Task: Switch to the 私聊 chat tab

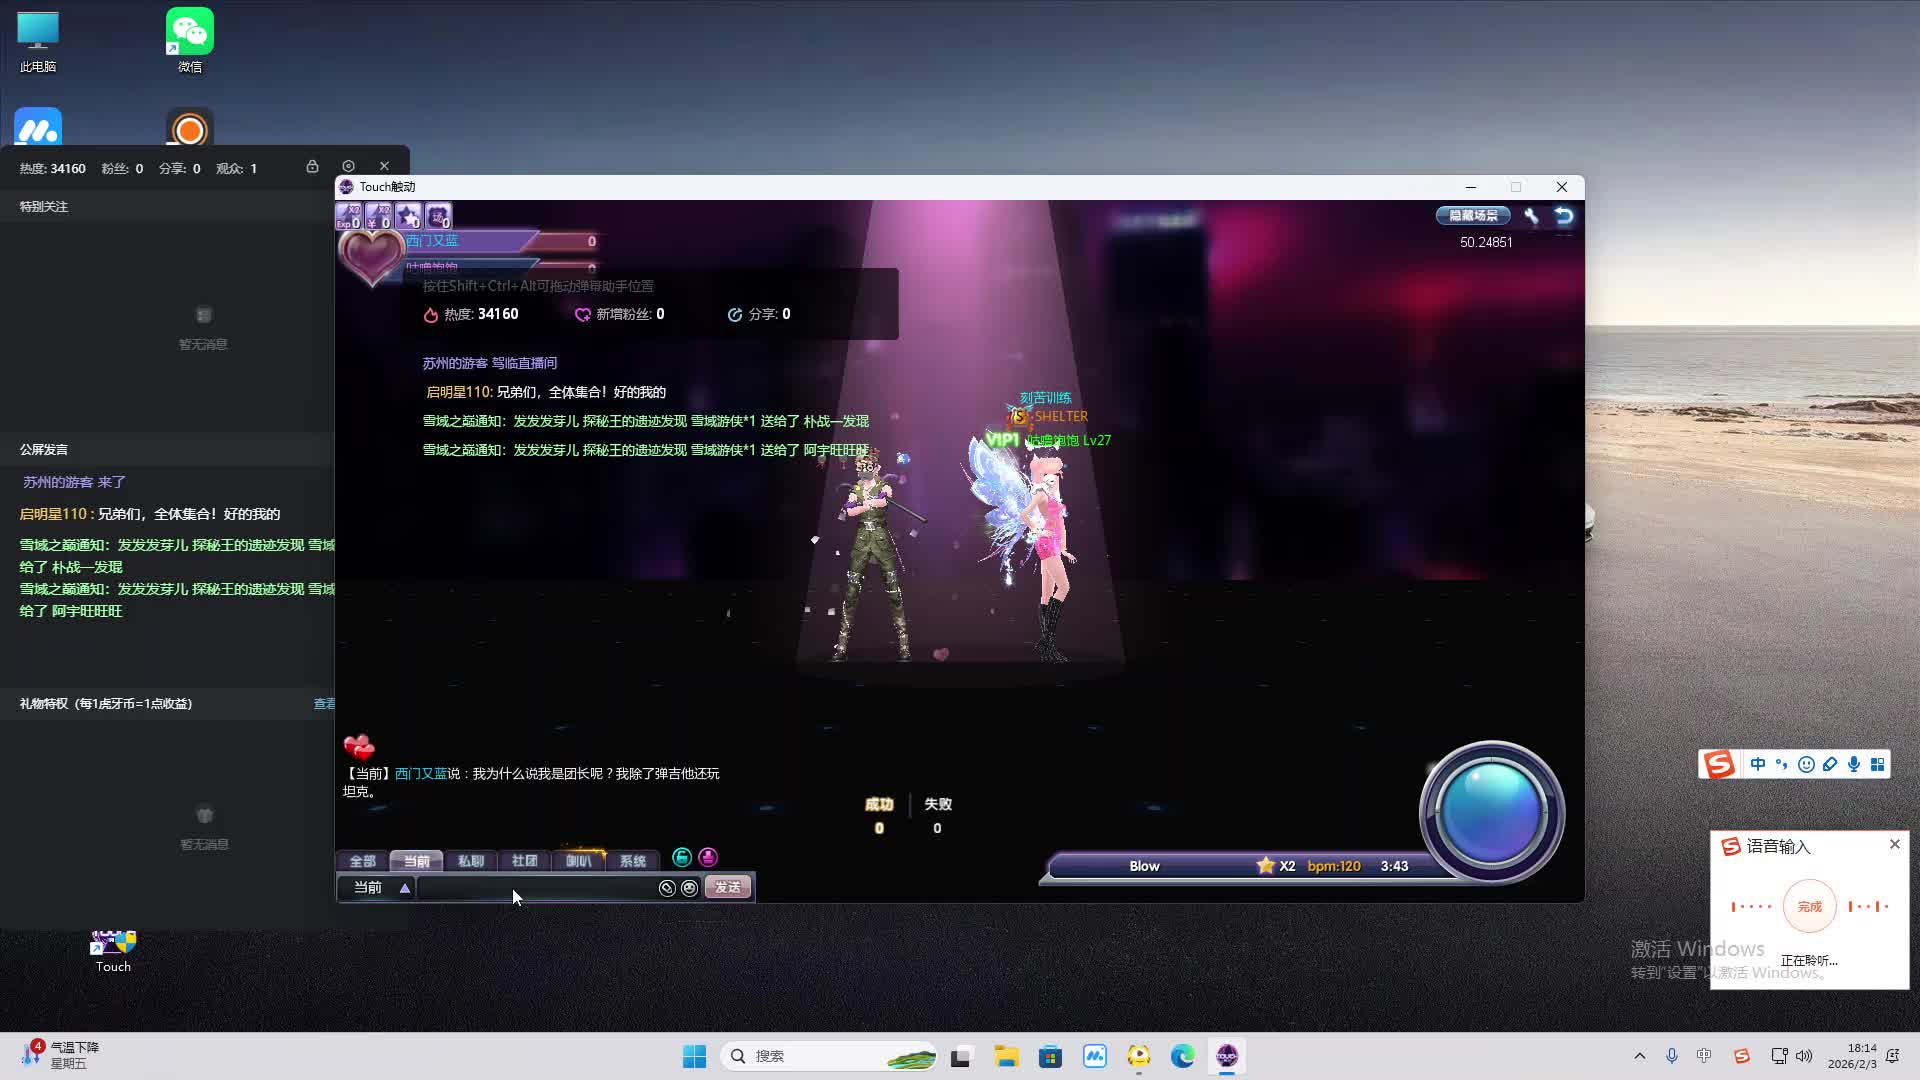Action: [x=470, y=861]
